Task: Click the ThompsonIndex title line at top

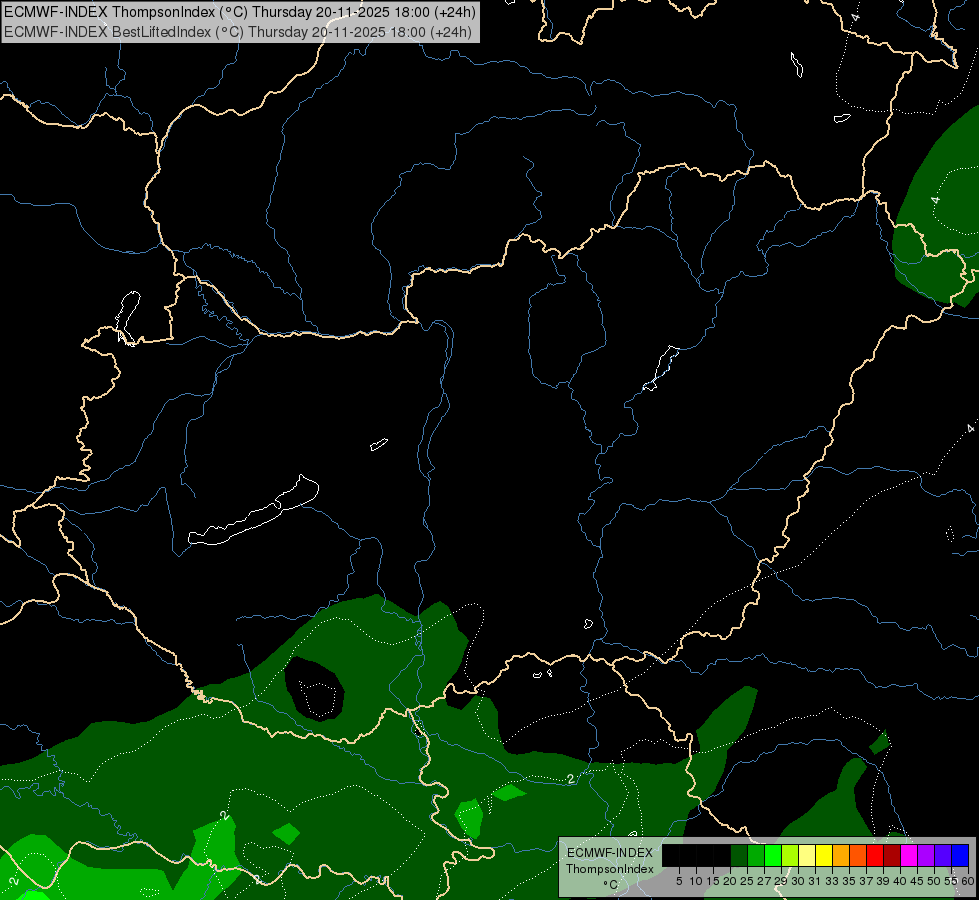Action: tap(240, 11)
